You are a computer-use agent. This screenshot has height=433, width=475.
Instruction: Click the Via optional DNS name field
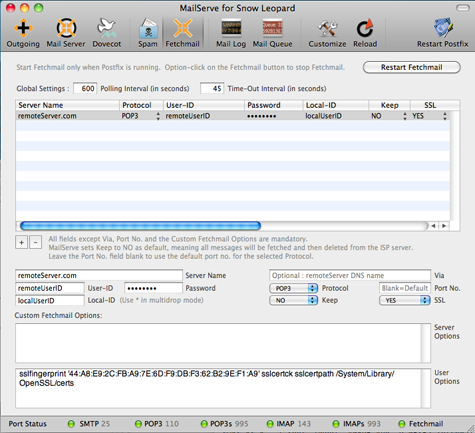point(350,275)
